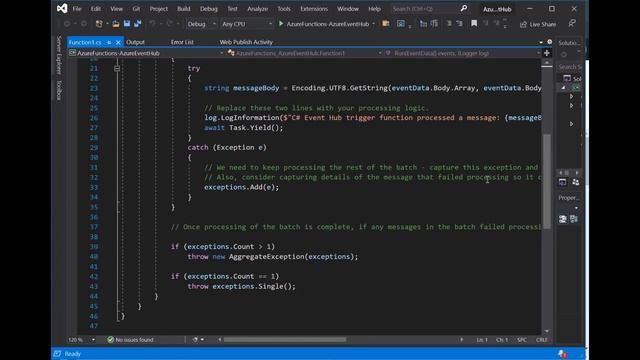Open the Project menu
Screen dimensions: 640x360
[x=158, y=9]
